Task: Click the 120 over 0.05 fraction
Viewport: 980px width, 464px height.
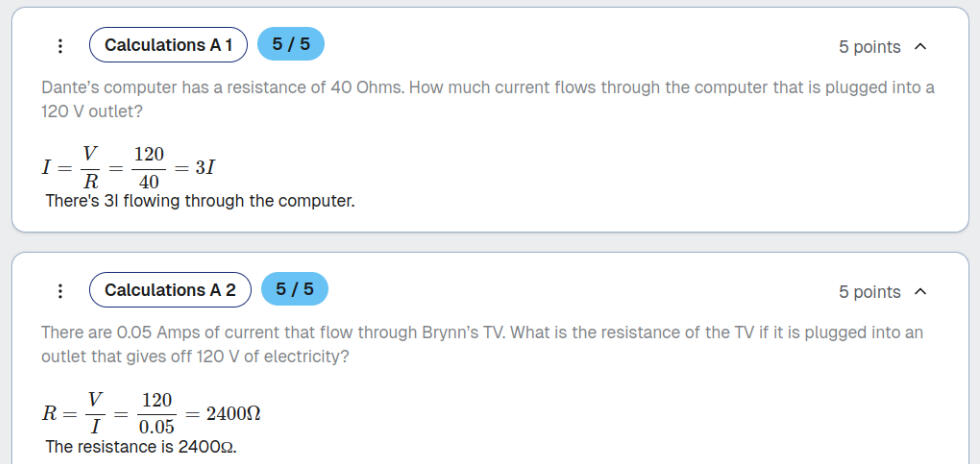Action: point(156,412)
